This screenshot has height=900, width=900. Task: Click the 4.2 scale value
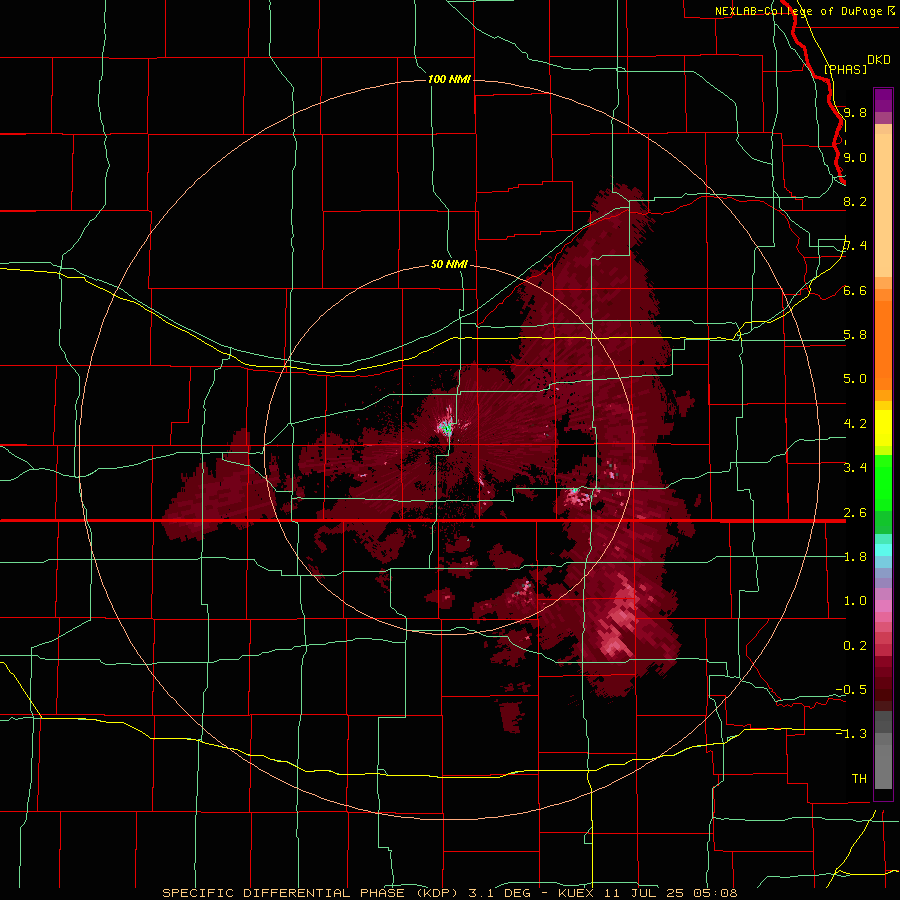855,424
